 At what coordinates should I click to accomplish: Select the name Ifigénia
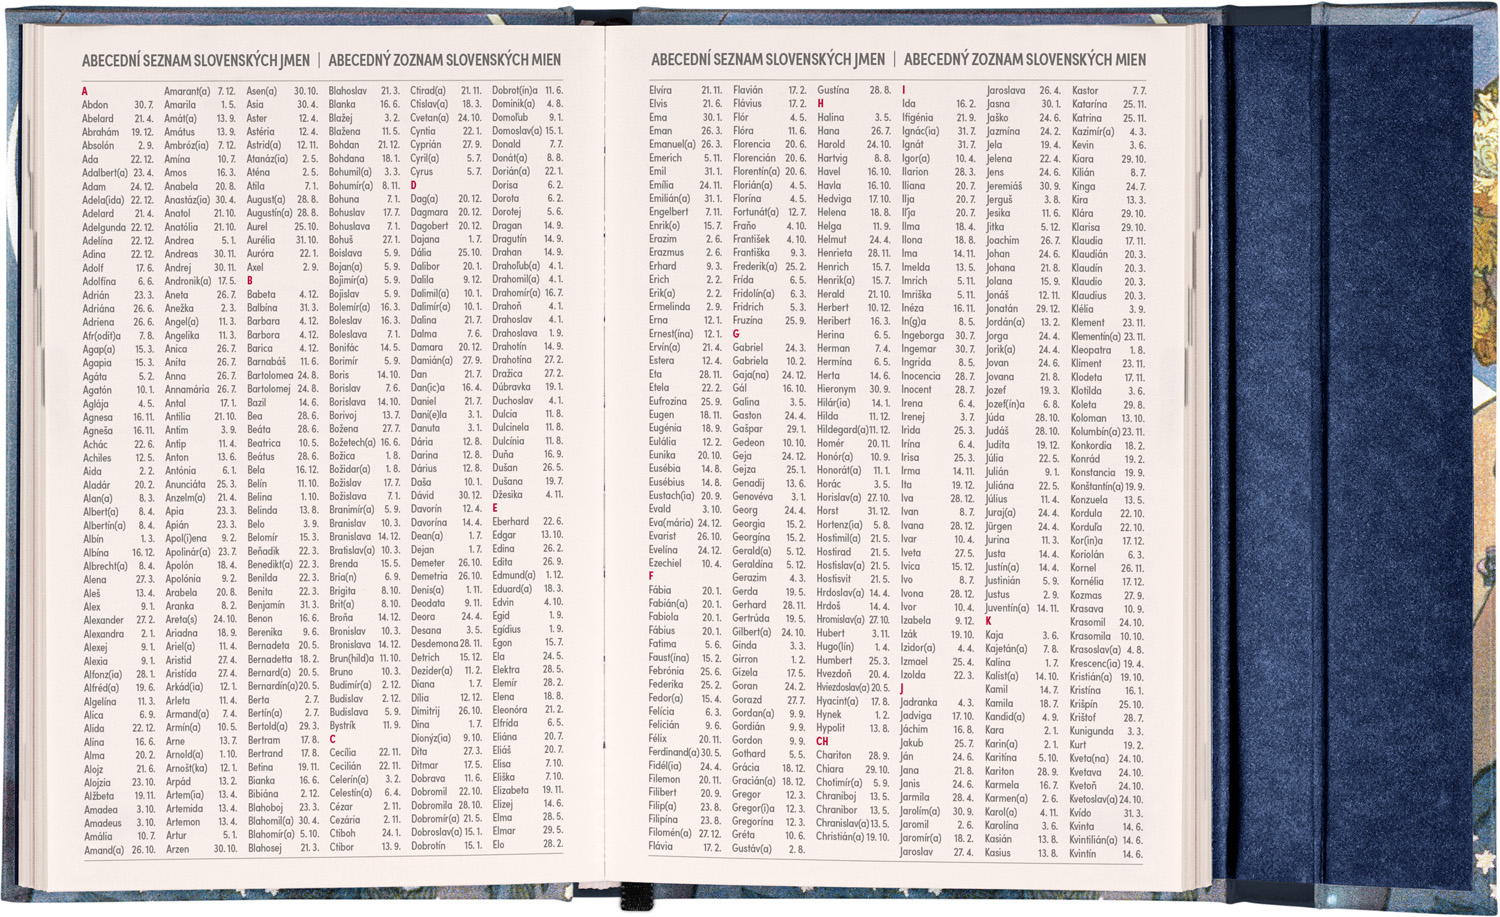click(x=917, y=118)
